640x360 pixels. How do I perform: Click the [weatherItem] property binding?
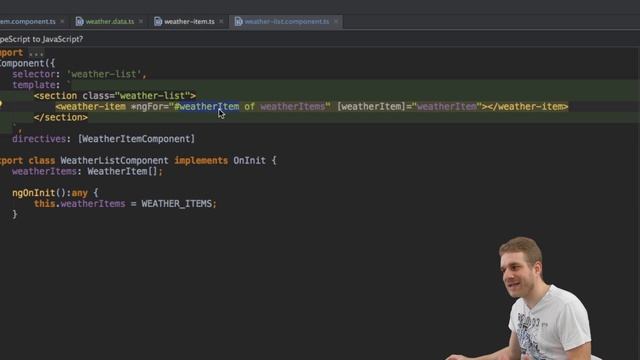coord(371,107)
